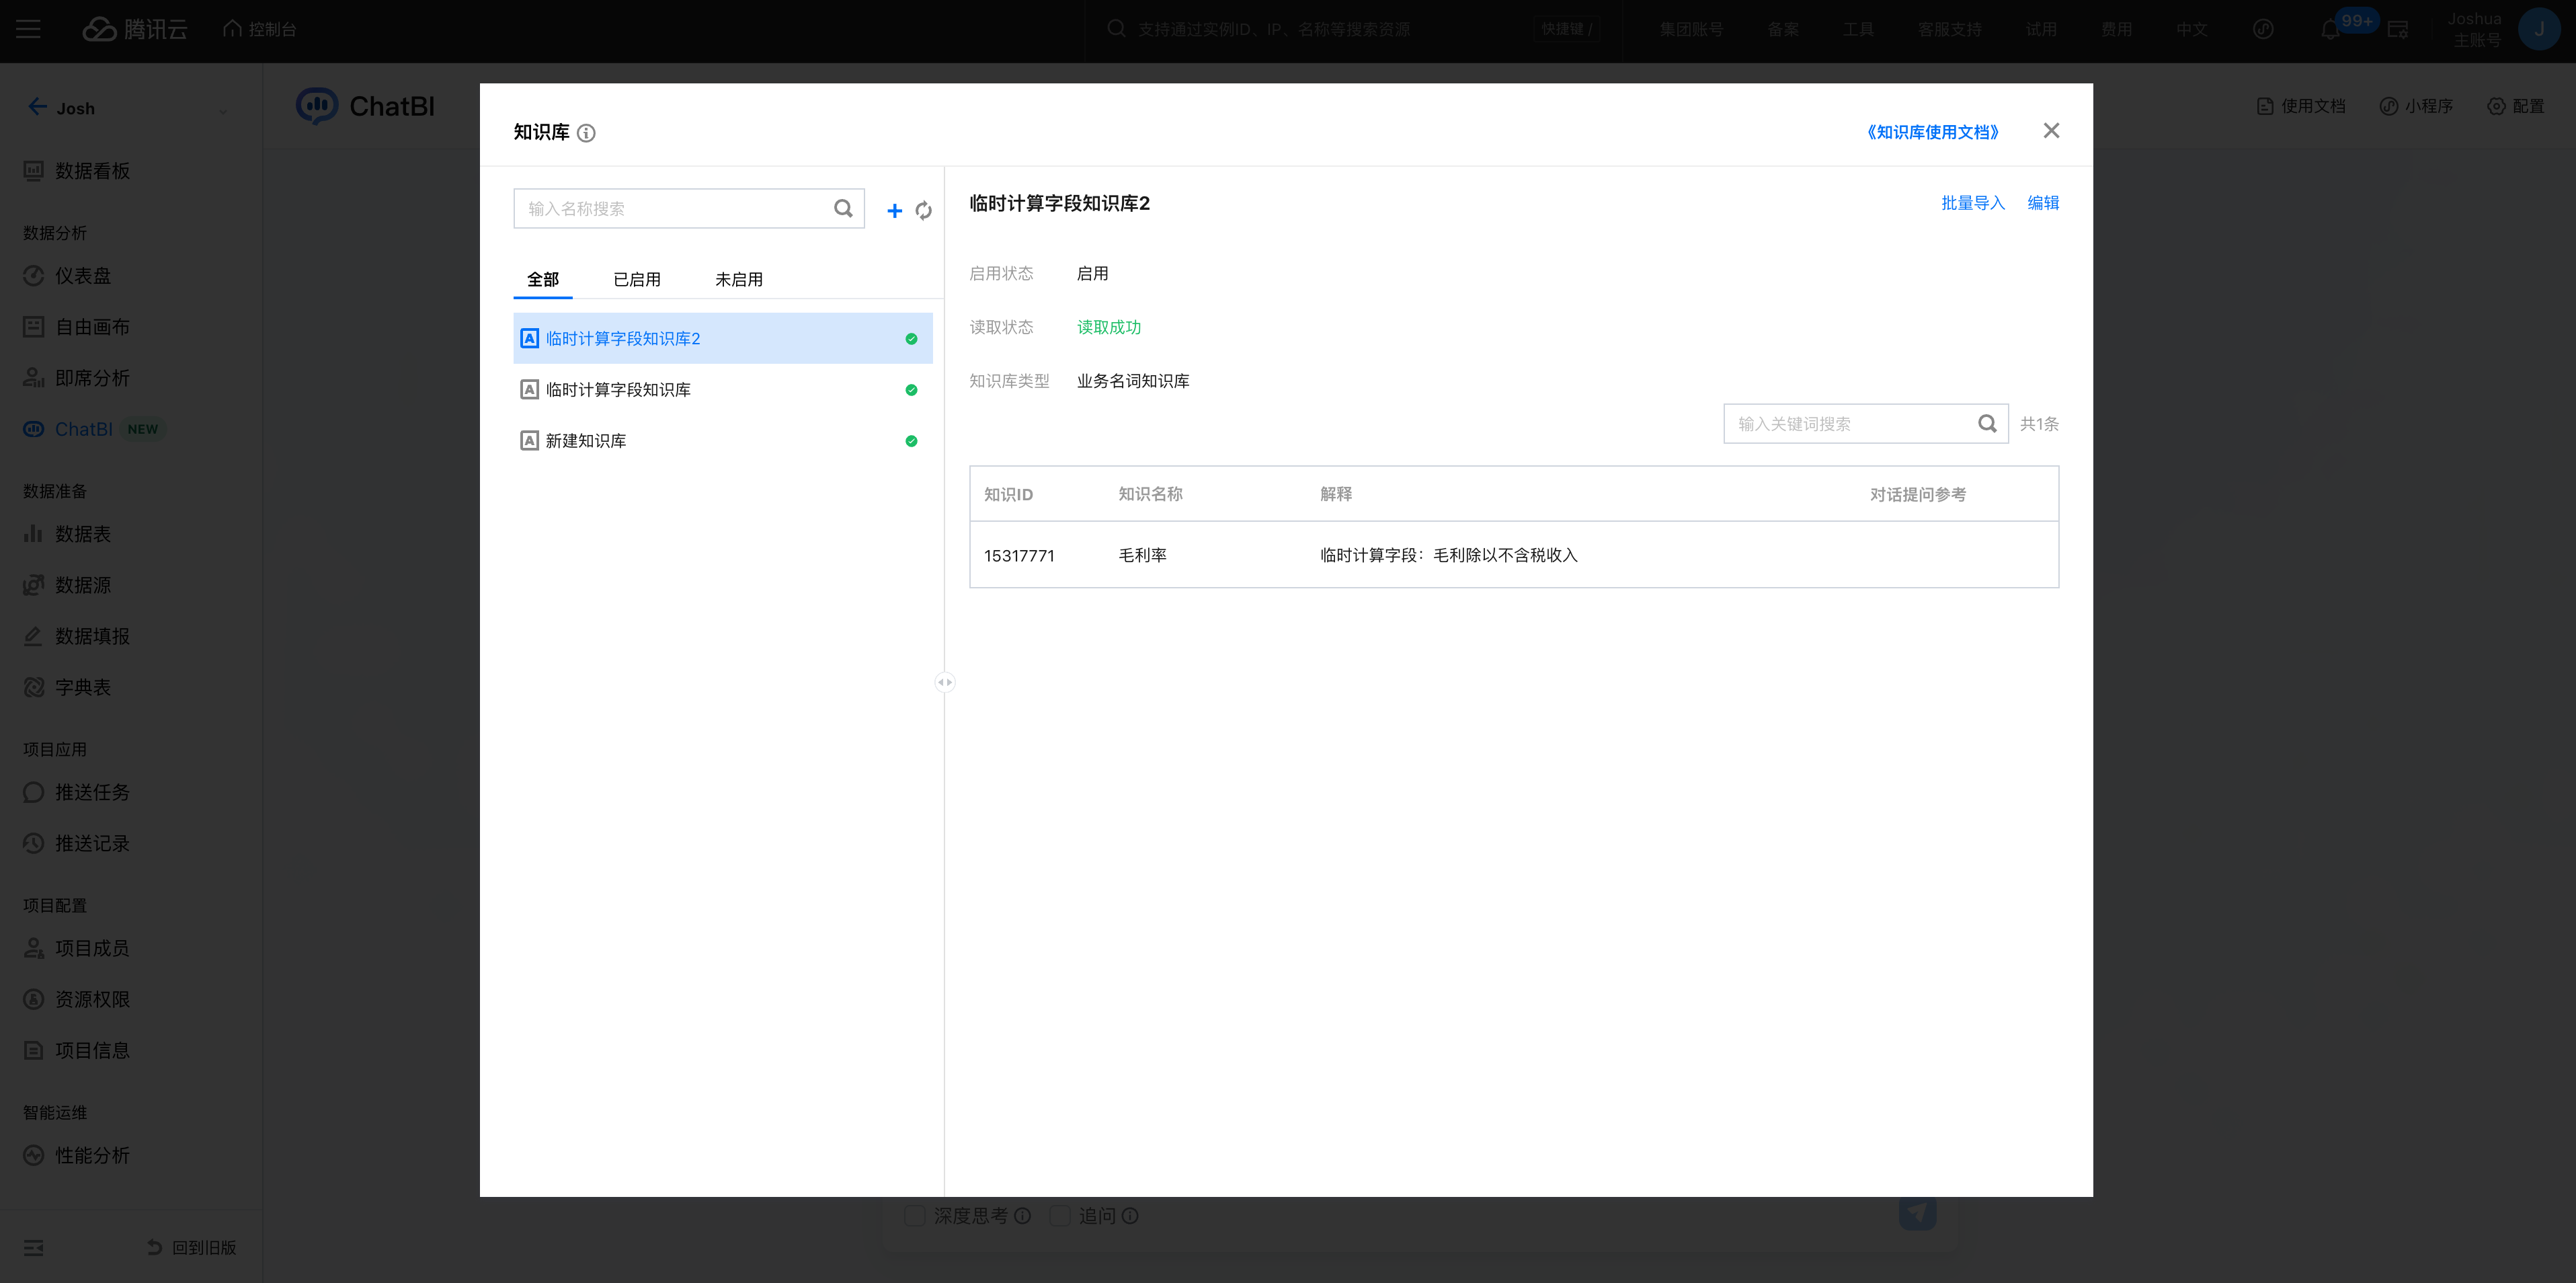The width and height of the screenshot is (2576, 1283).
Task: Click the Joshua account avatar
Action: [2538, 29]
